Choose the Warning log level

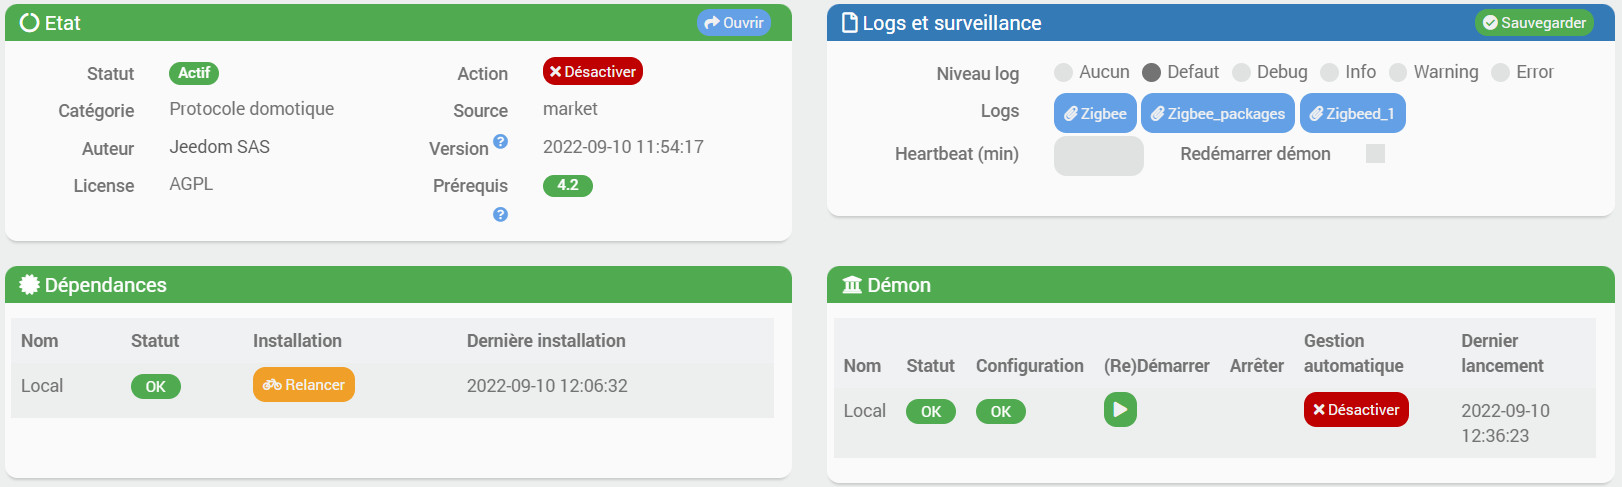[x=1398, y=72]
